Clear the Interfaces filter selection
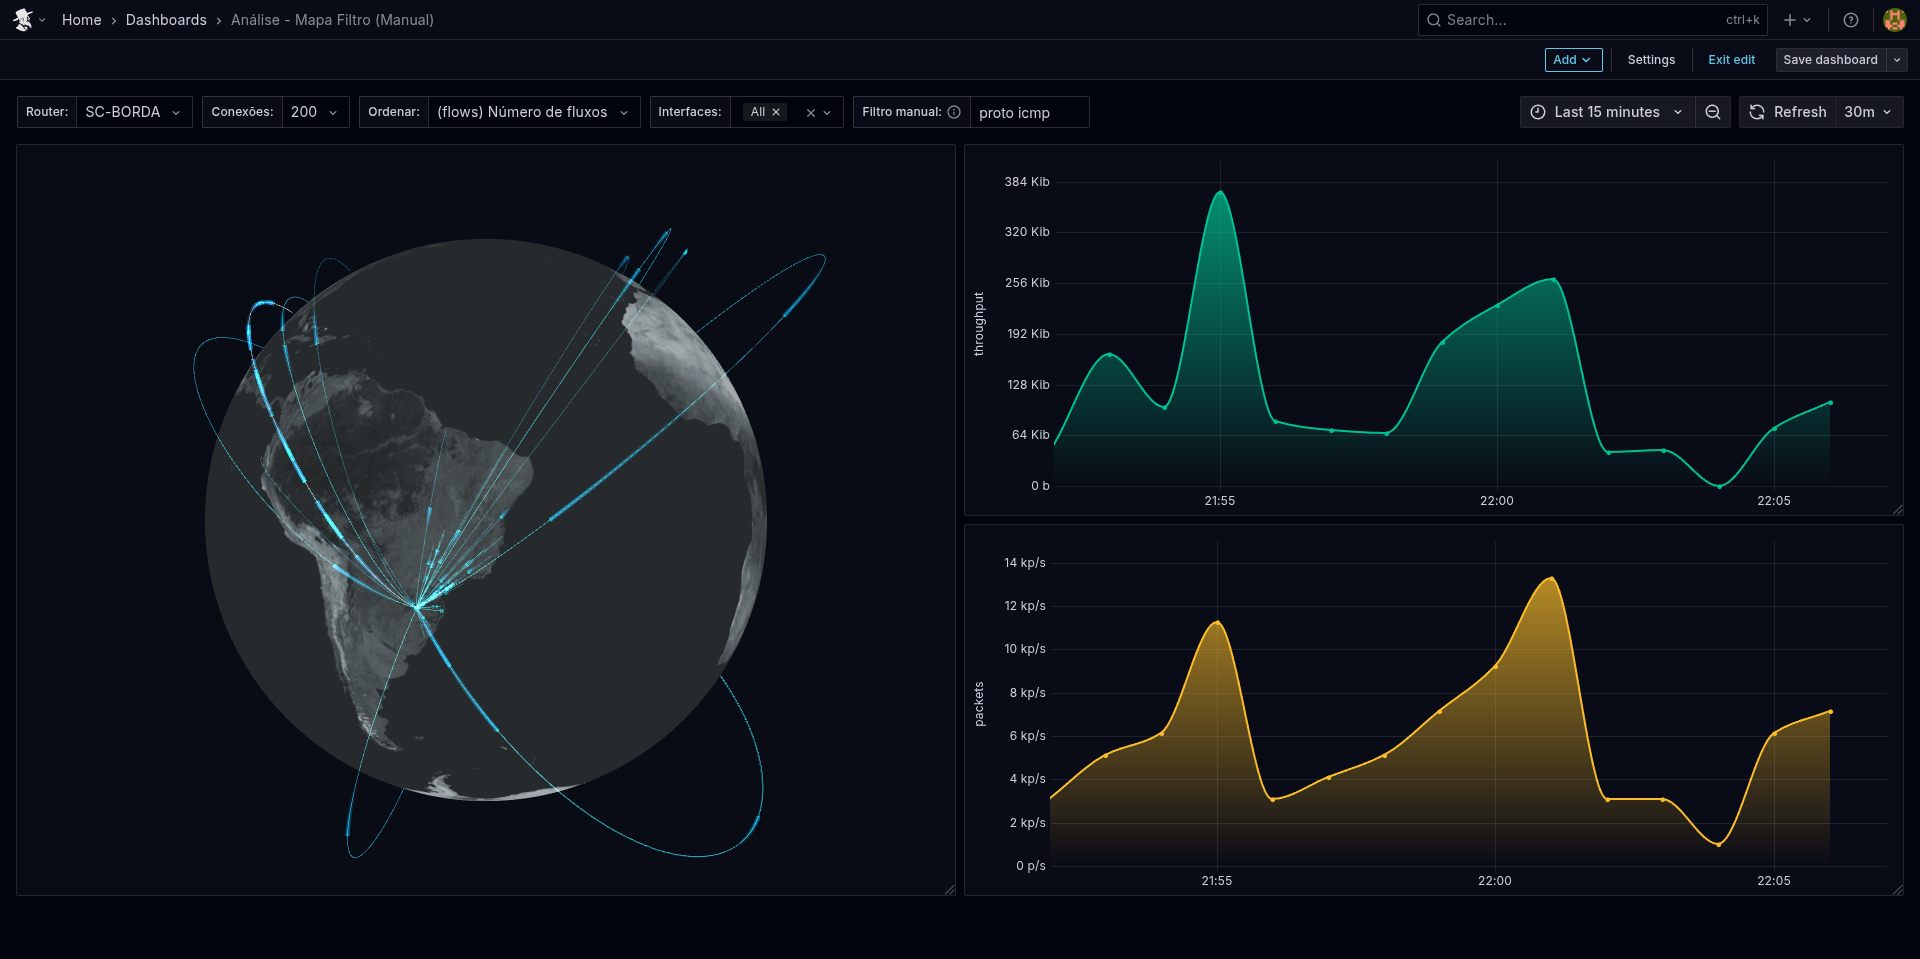The height and width of the screenshot is (959, 1920). point(810,113)
